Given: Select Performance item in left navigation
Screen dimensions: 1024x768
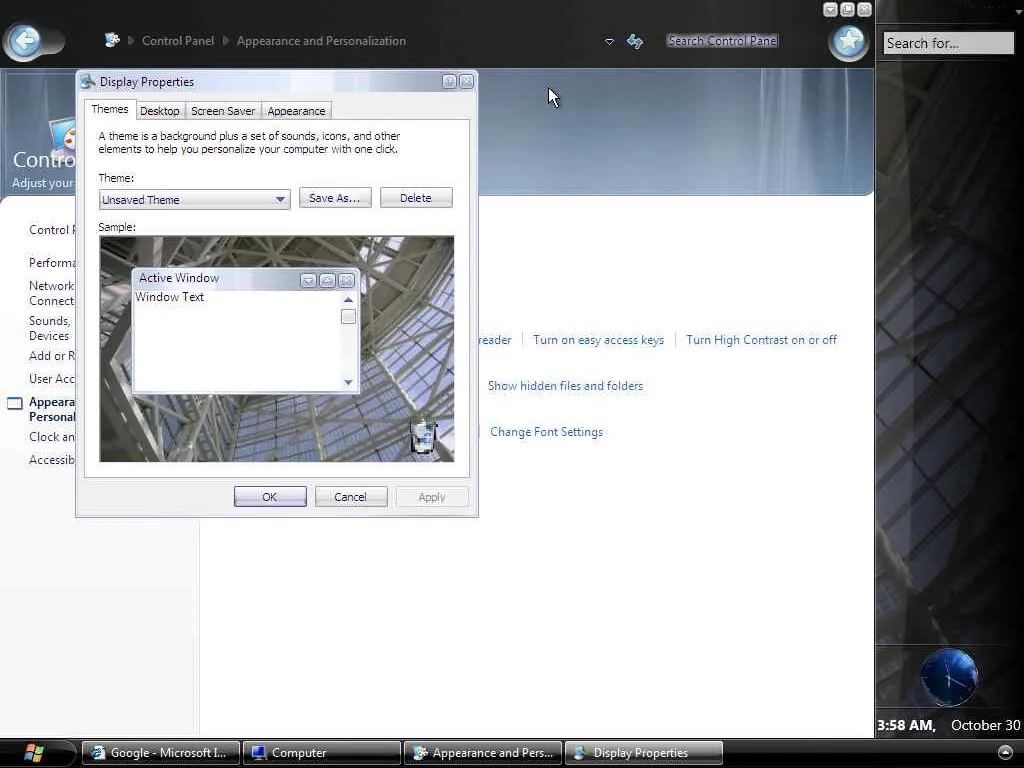Looking at the screenshot, I should point(52,263).
